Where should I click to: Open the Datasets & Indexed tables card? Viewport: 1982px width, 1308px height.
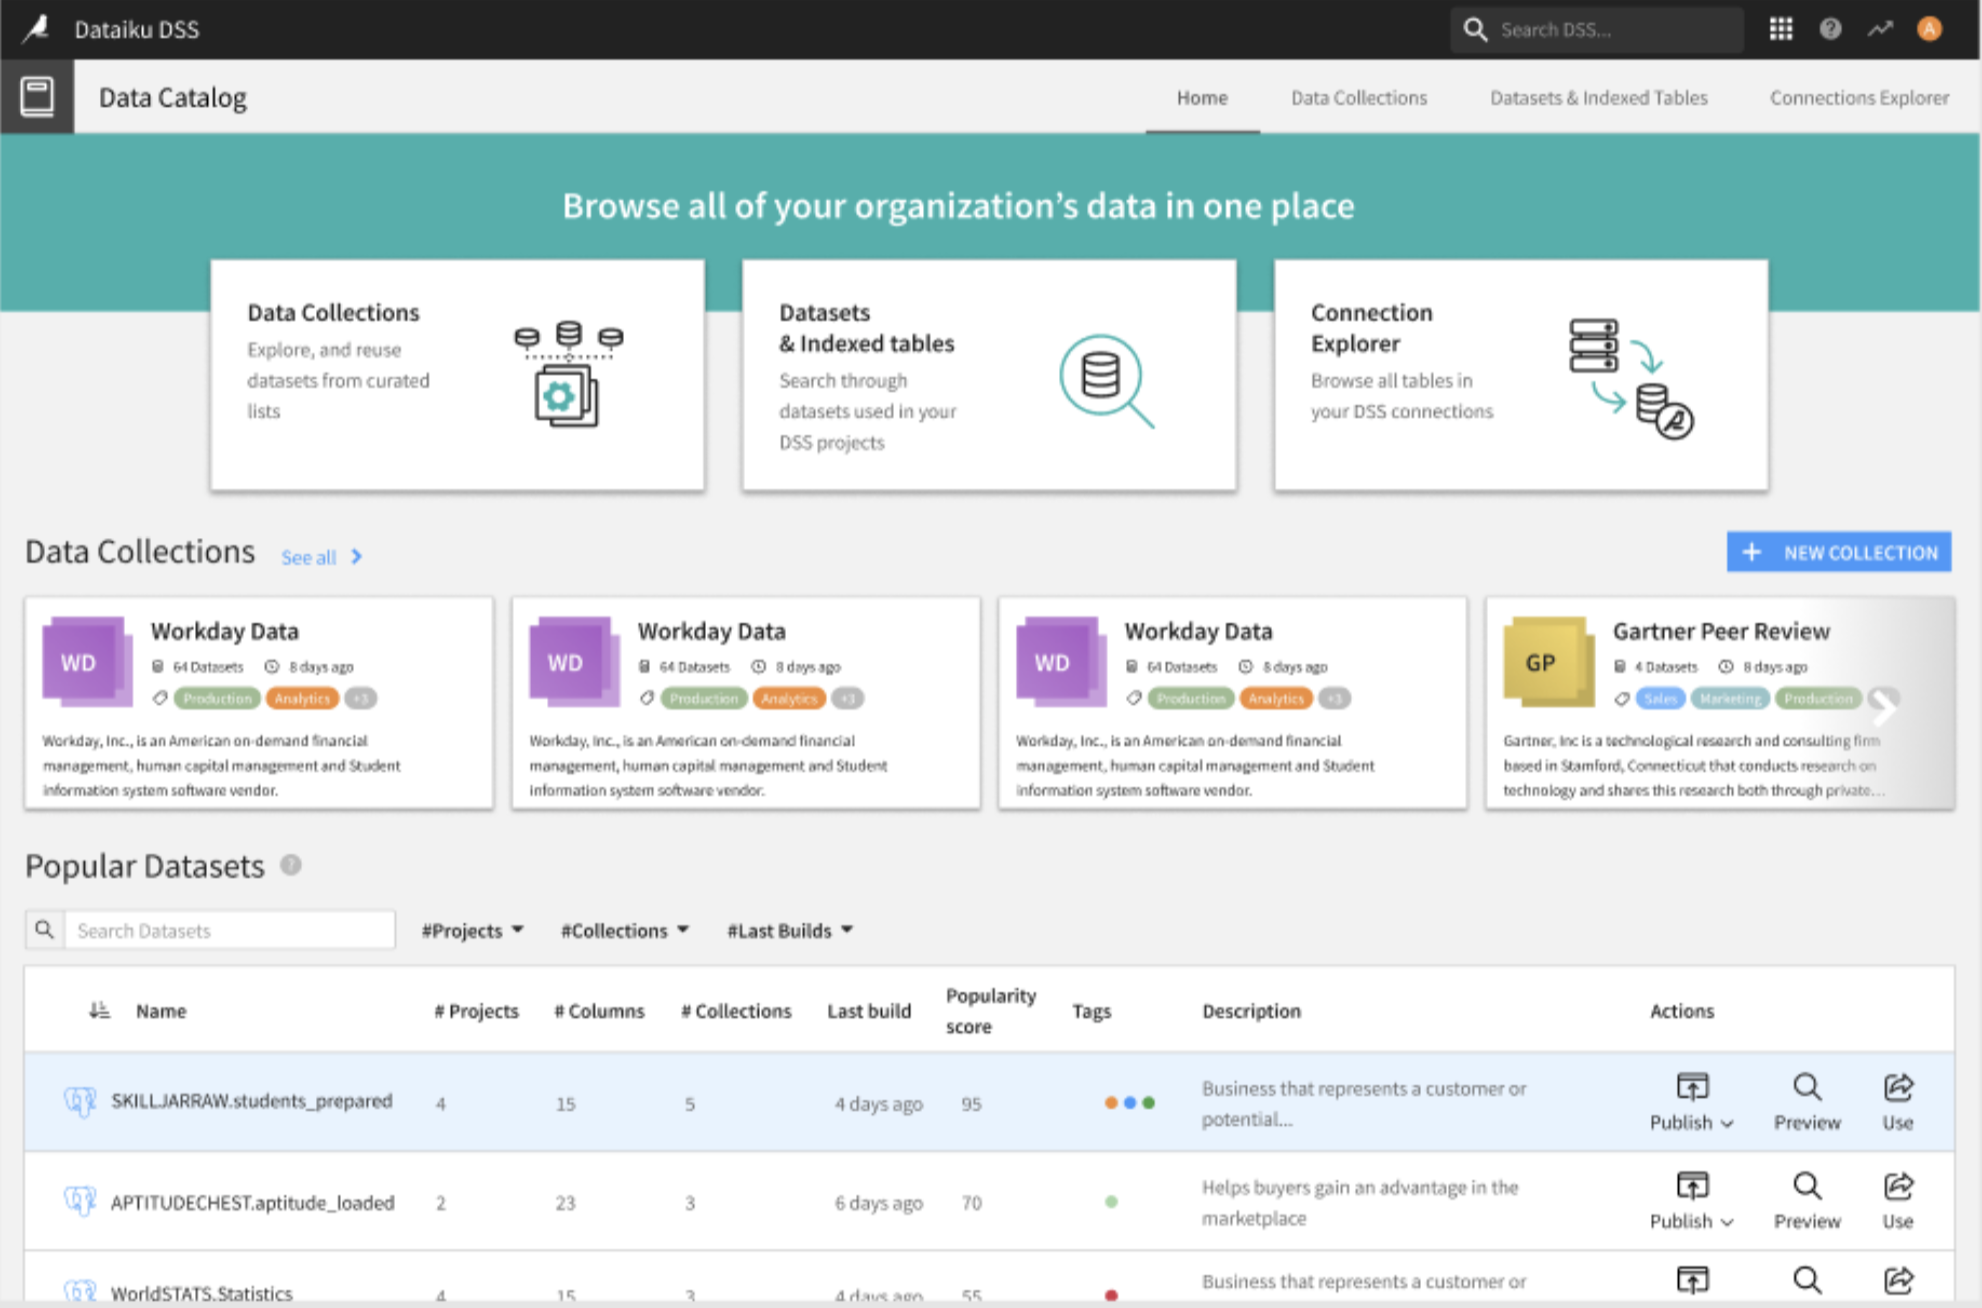pyautogui.click(x=989, y=375)
